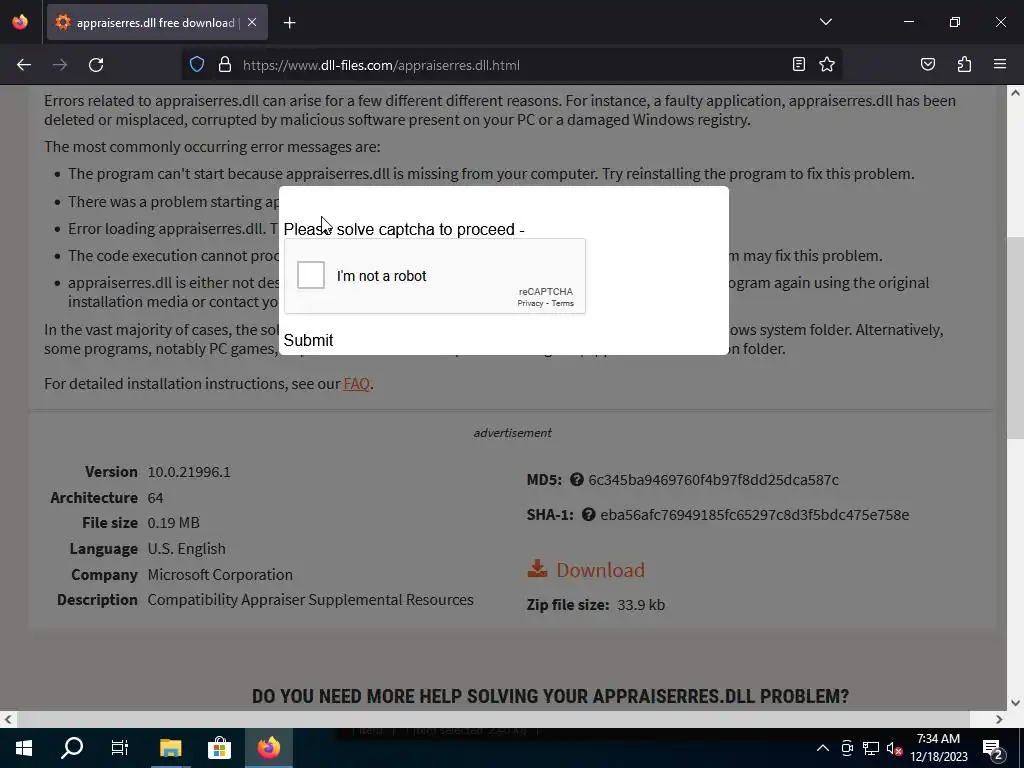Click the grayed forward navigation arrow
The height and width of the screenshot is (768, 1024).
click(60, 65)
